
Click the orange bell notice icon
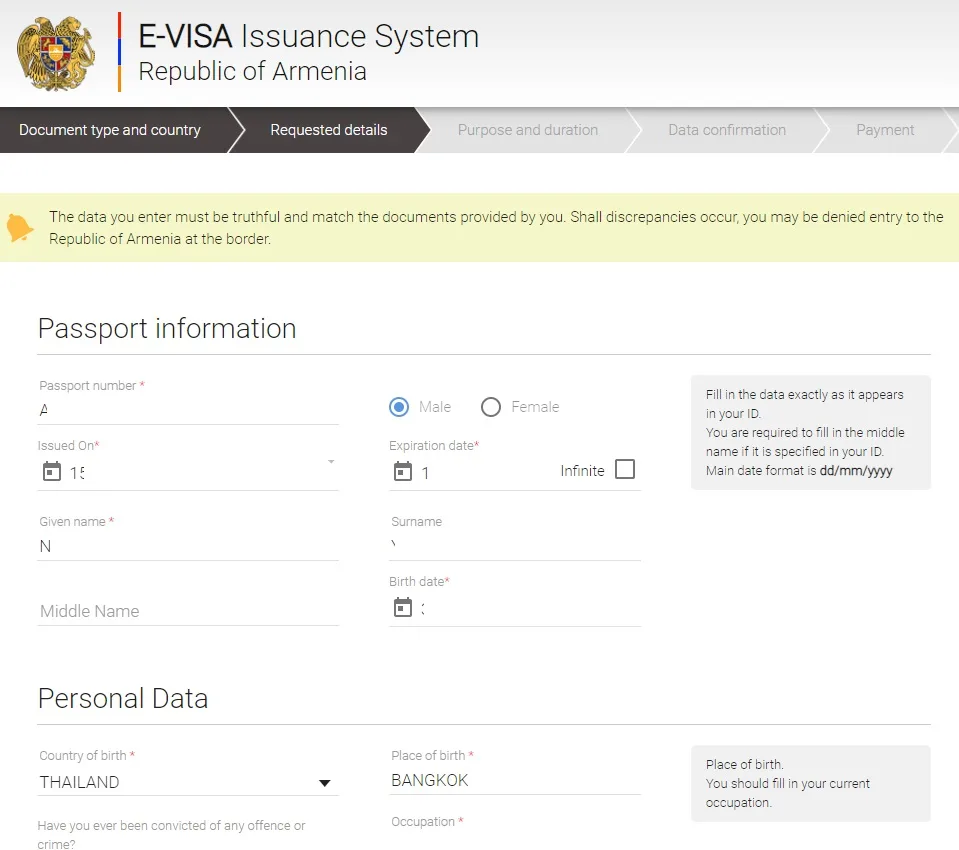pos(20,228)
